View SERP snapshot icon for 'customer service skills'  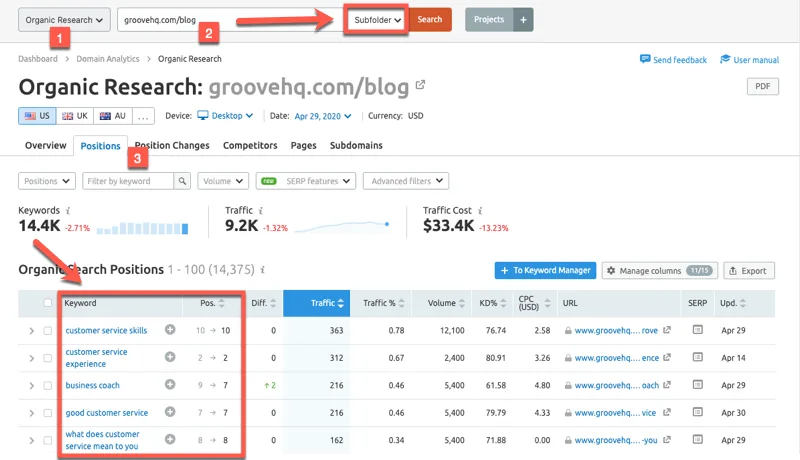click(697, 330)
